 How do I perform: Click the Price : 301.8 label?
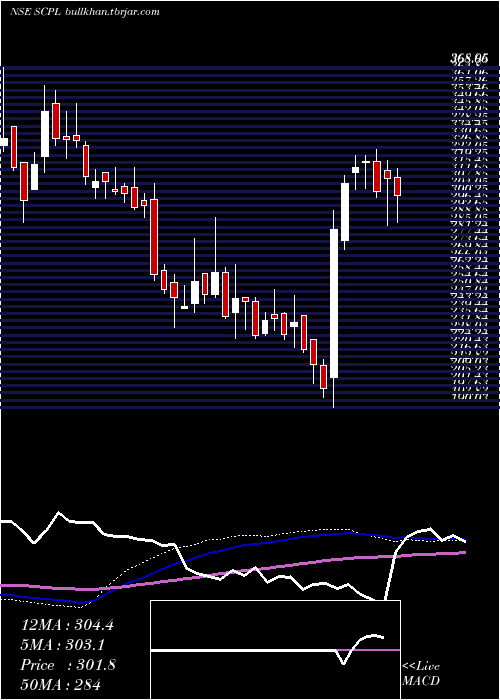(x=68, y=665)
